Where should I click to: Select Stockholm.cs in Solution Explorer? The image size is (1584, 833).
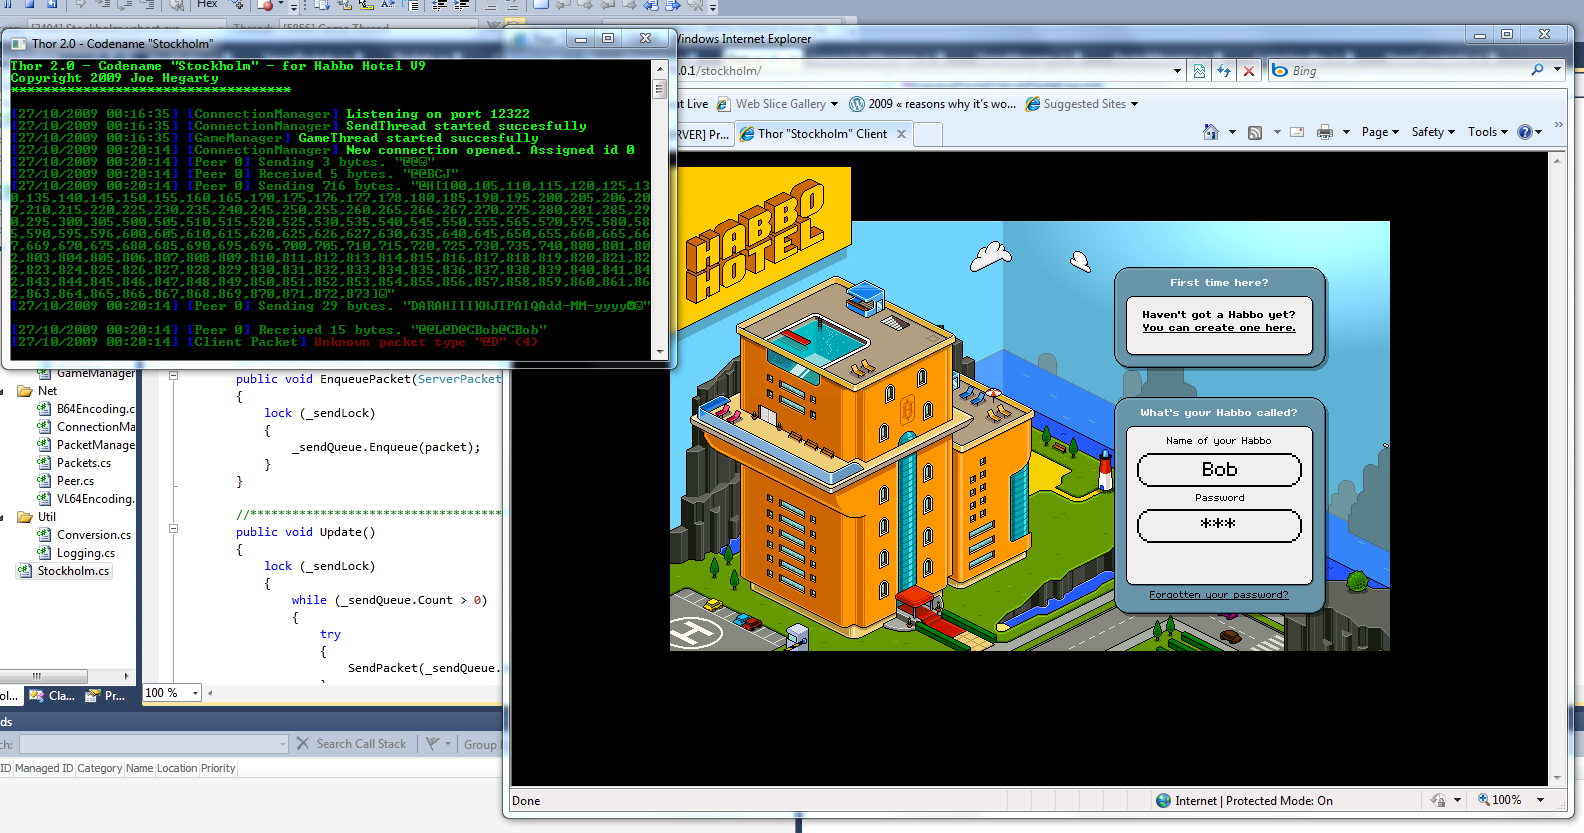(x=64, y=571)
